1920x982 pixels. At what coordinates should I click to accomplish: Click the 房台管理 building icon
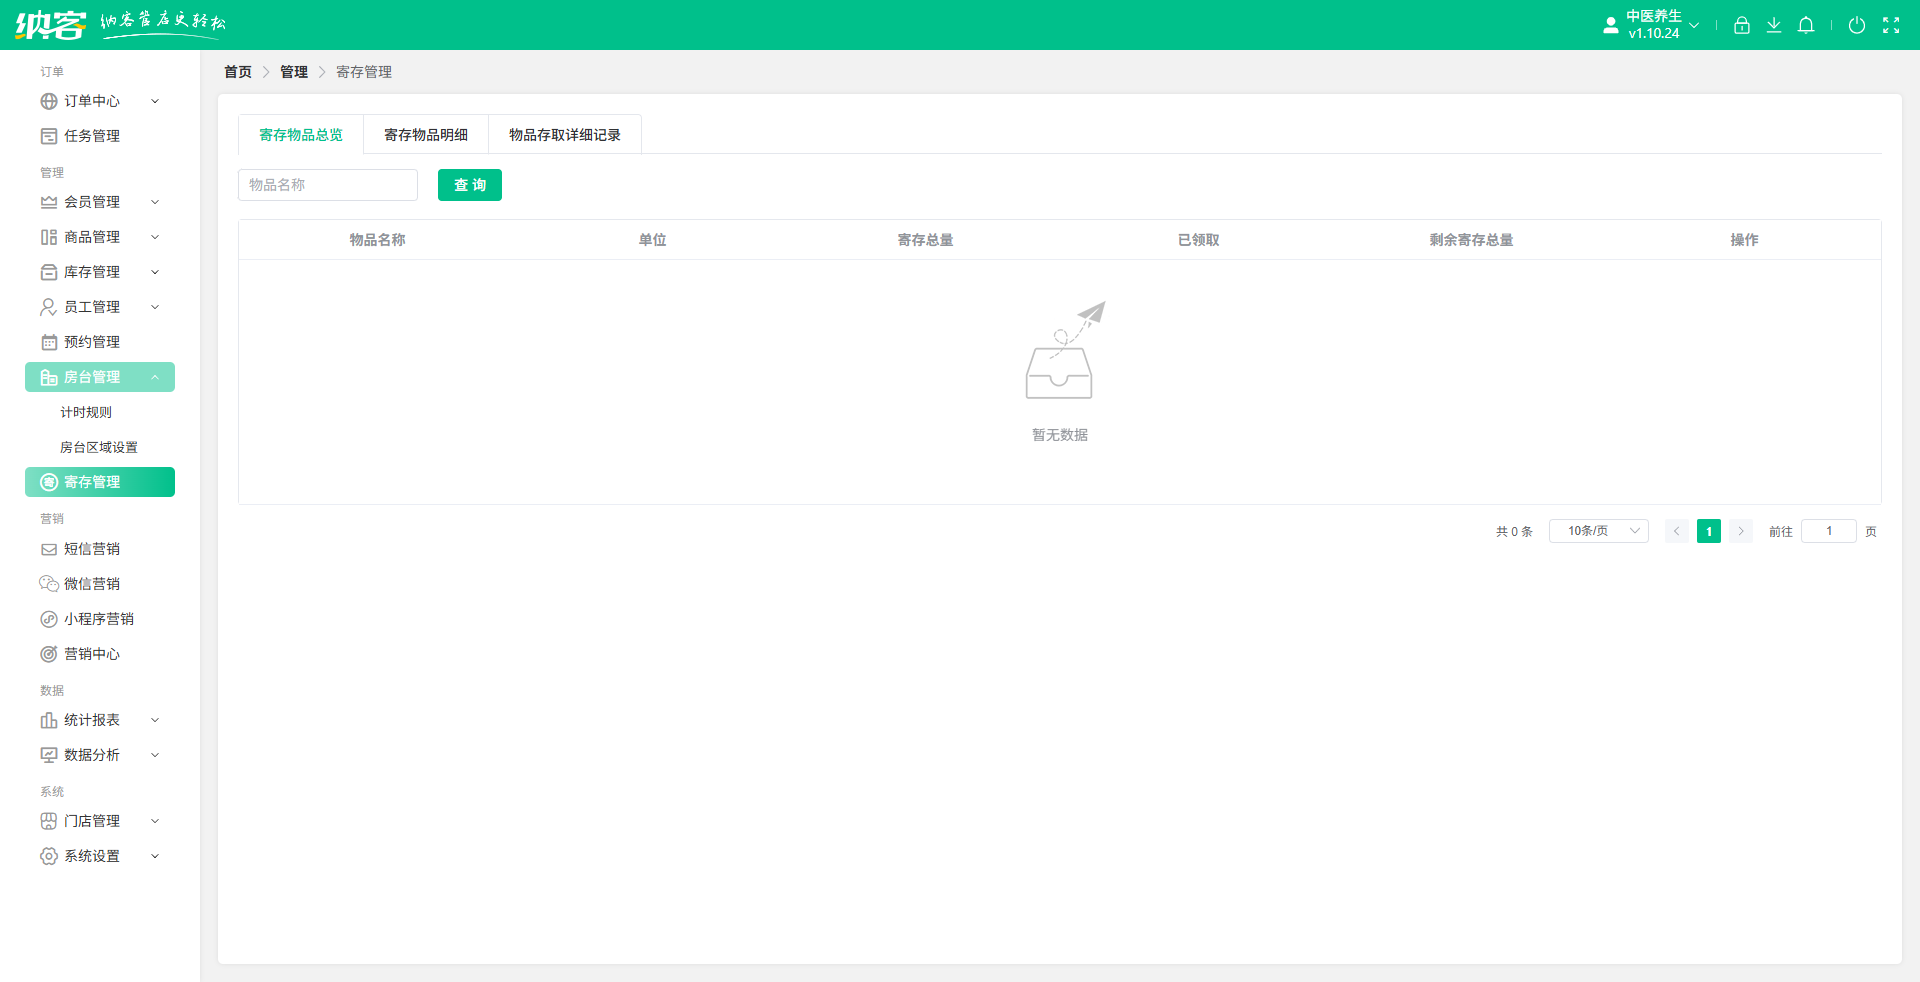point(49,377)
